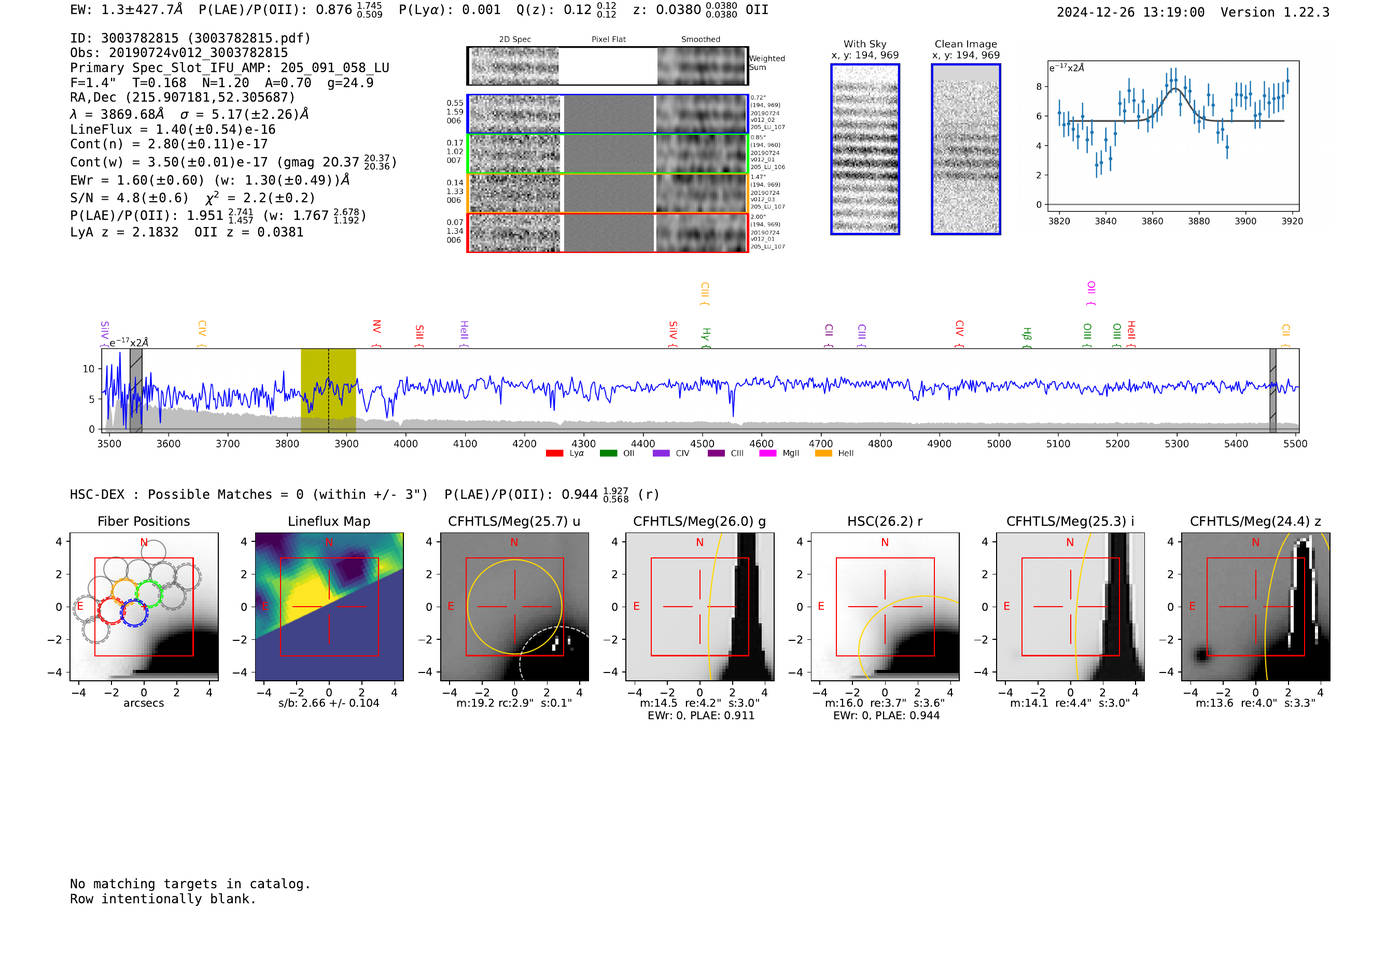The height and width of the screenshot is (953, 1400).
Task: Click the yellow highlighted emission line region
Action: point(328,390)
